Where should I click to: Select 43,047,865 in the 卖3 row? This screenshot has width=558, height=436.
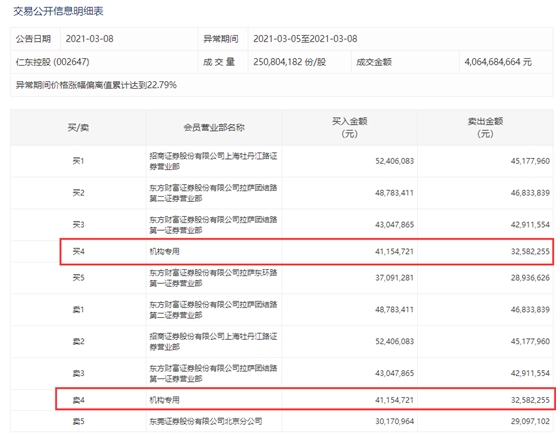[394, 373]
